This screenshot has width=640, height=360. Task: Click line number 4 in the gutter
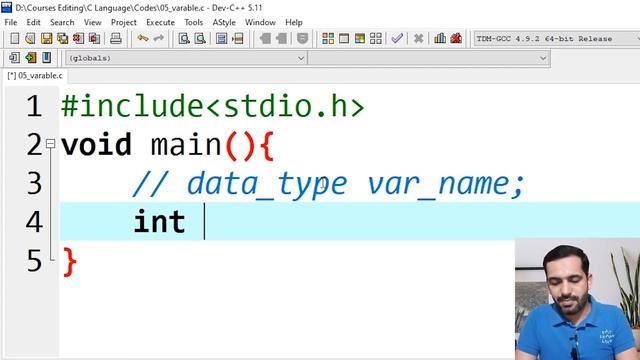click(x=34, y=222)
